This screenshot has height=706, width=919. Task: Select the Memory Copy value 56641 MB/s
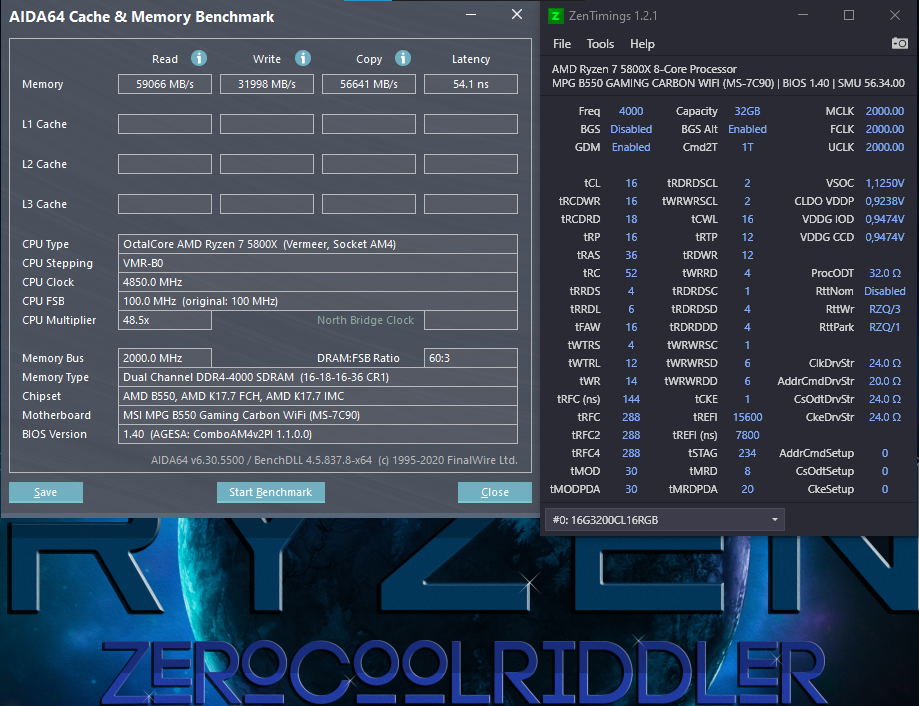click(x=369, y=84)
